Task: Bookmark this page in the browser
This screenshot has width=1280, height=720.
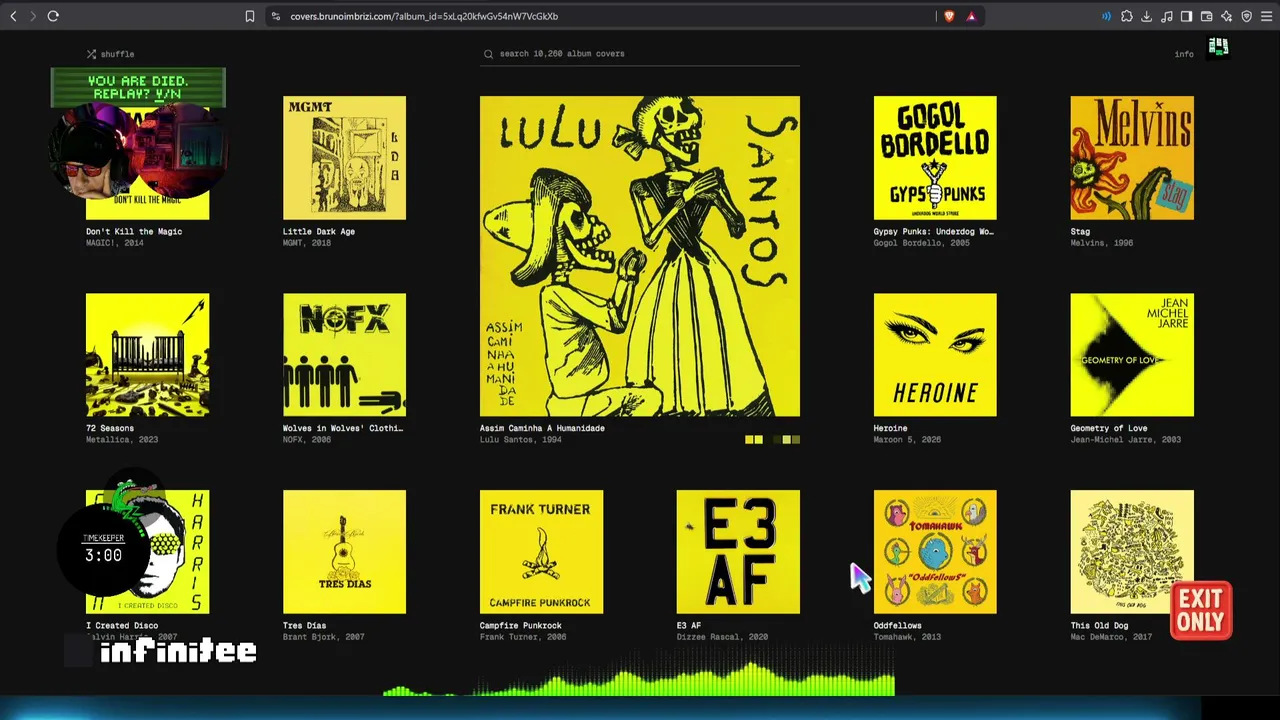Action: tap(250, 16)
